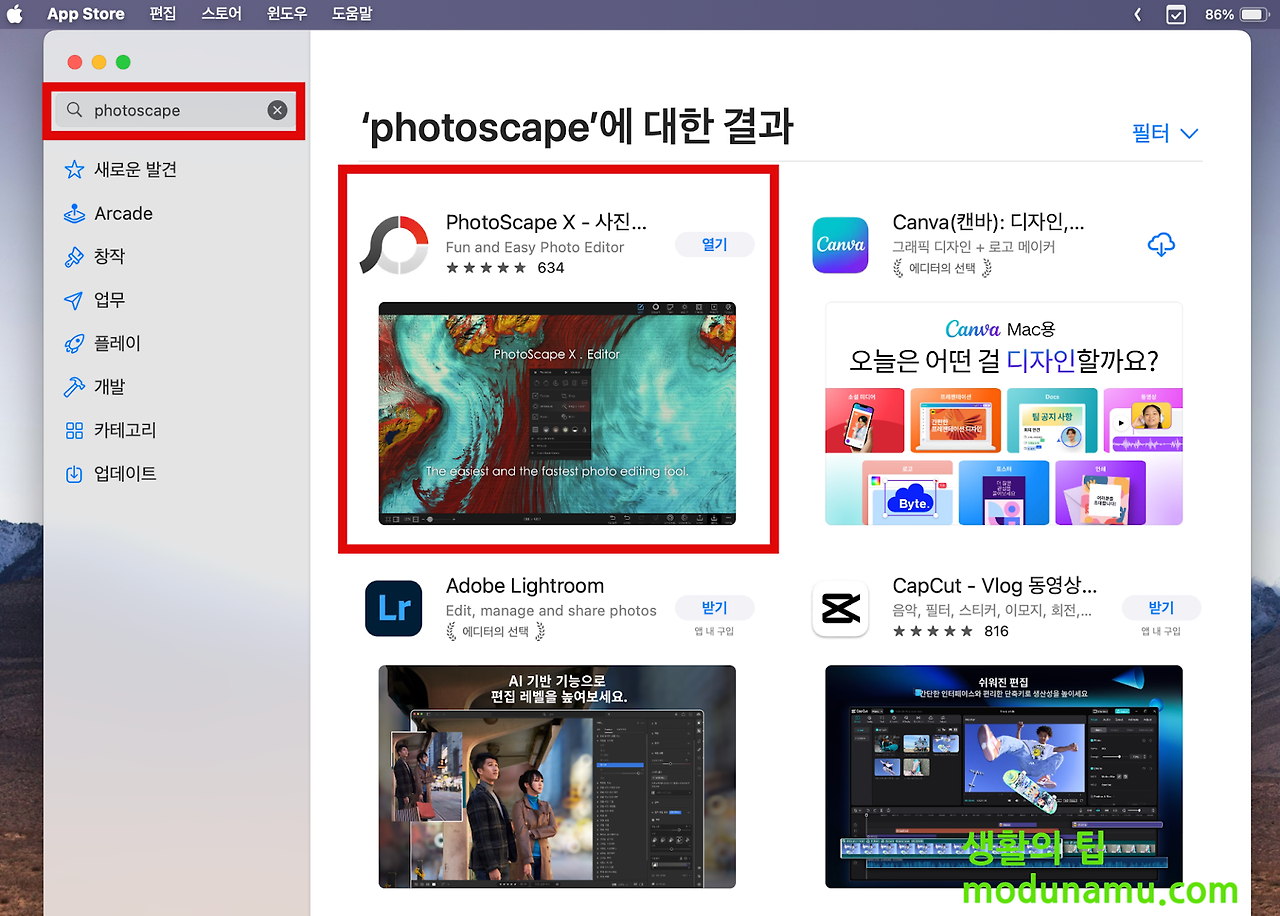Viewport: 1280px width, 916px height.
Task: Open the Apple menu
Action: 15,14
